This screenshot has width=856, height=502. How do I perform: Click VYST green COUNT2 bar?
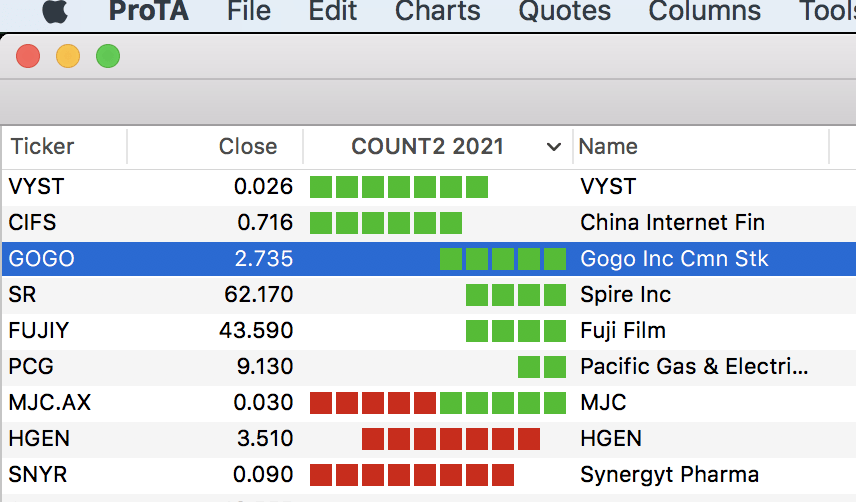(x=399, y=187)
